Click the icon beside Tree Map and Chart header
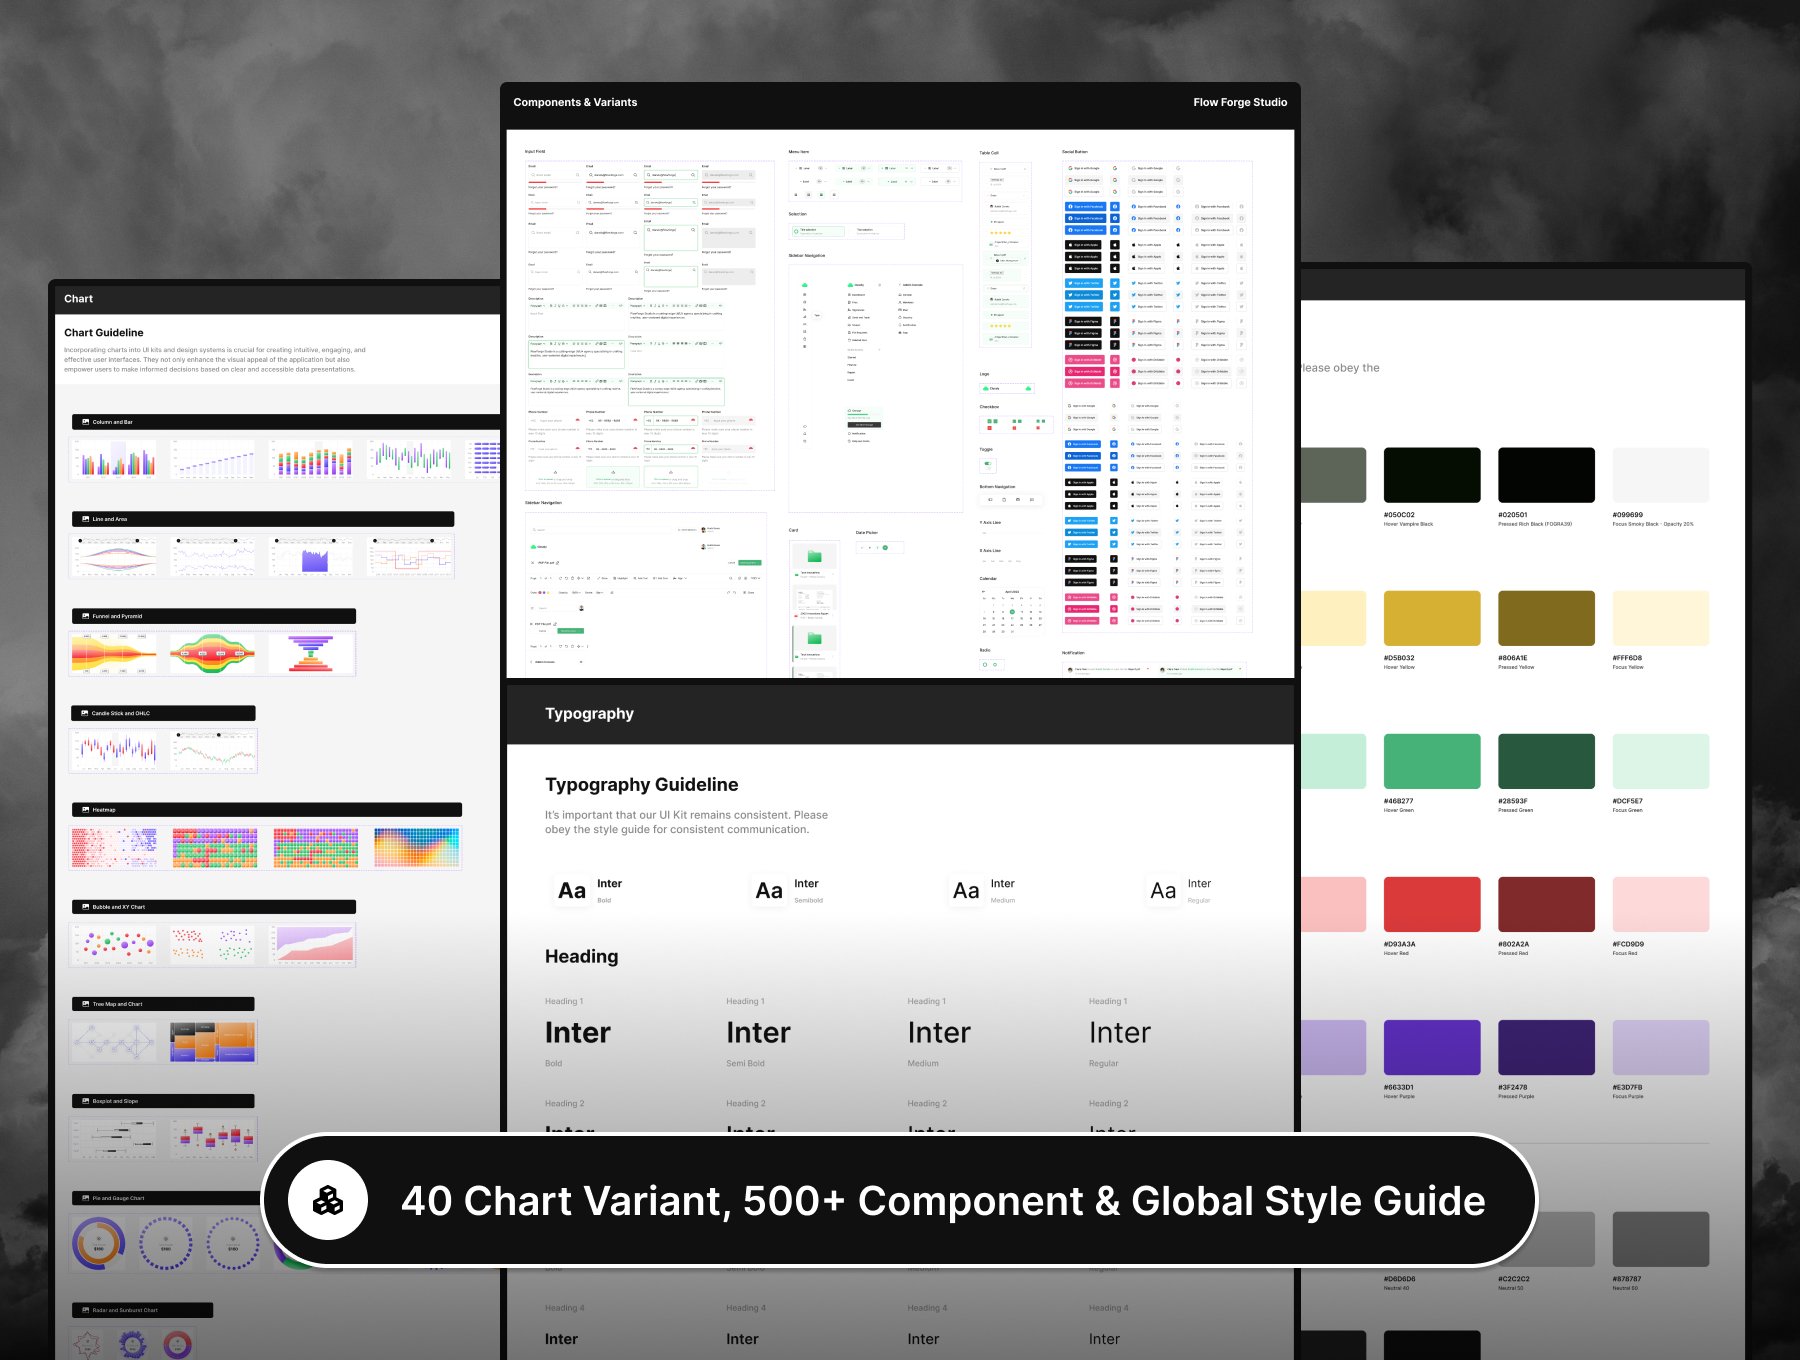 [x=85, y=1004]
